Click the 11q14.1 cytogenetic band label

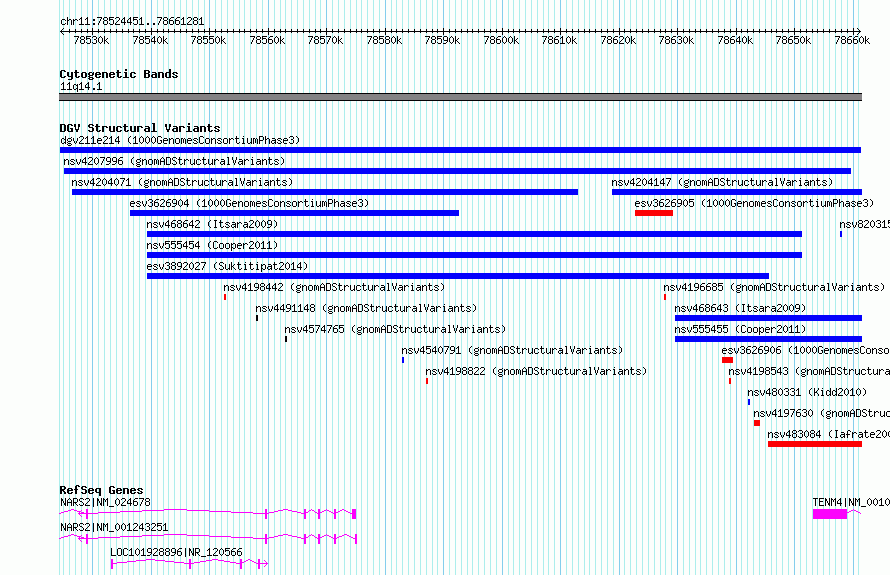(x=81, y=86)
